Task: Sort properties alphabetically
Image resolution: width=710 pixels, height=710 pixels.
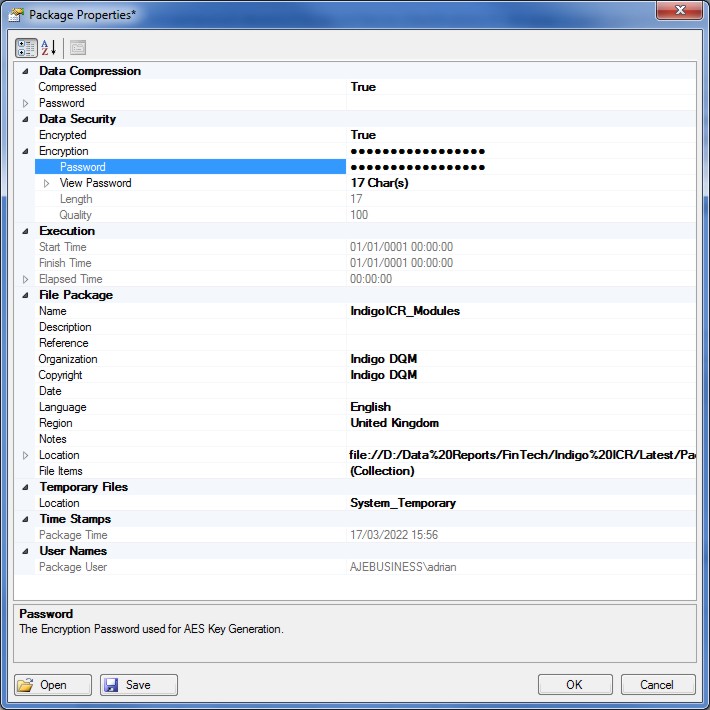Action: [x=49, y=47]
